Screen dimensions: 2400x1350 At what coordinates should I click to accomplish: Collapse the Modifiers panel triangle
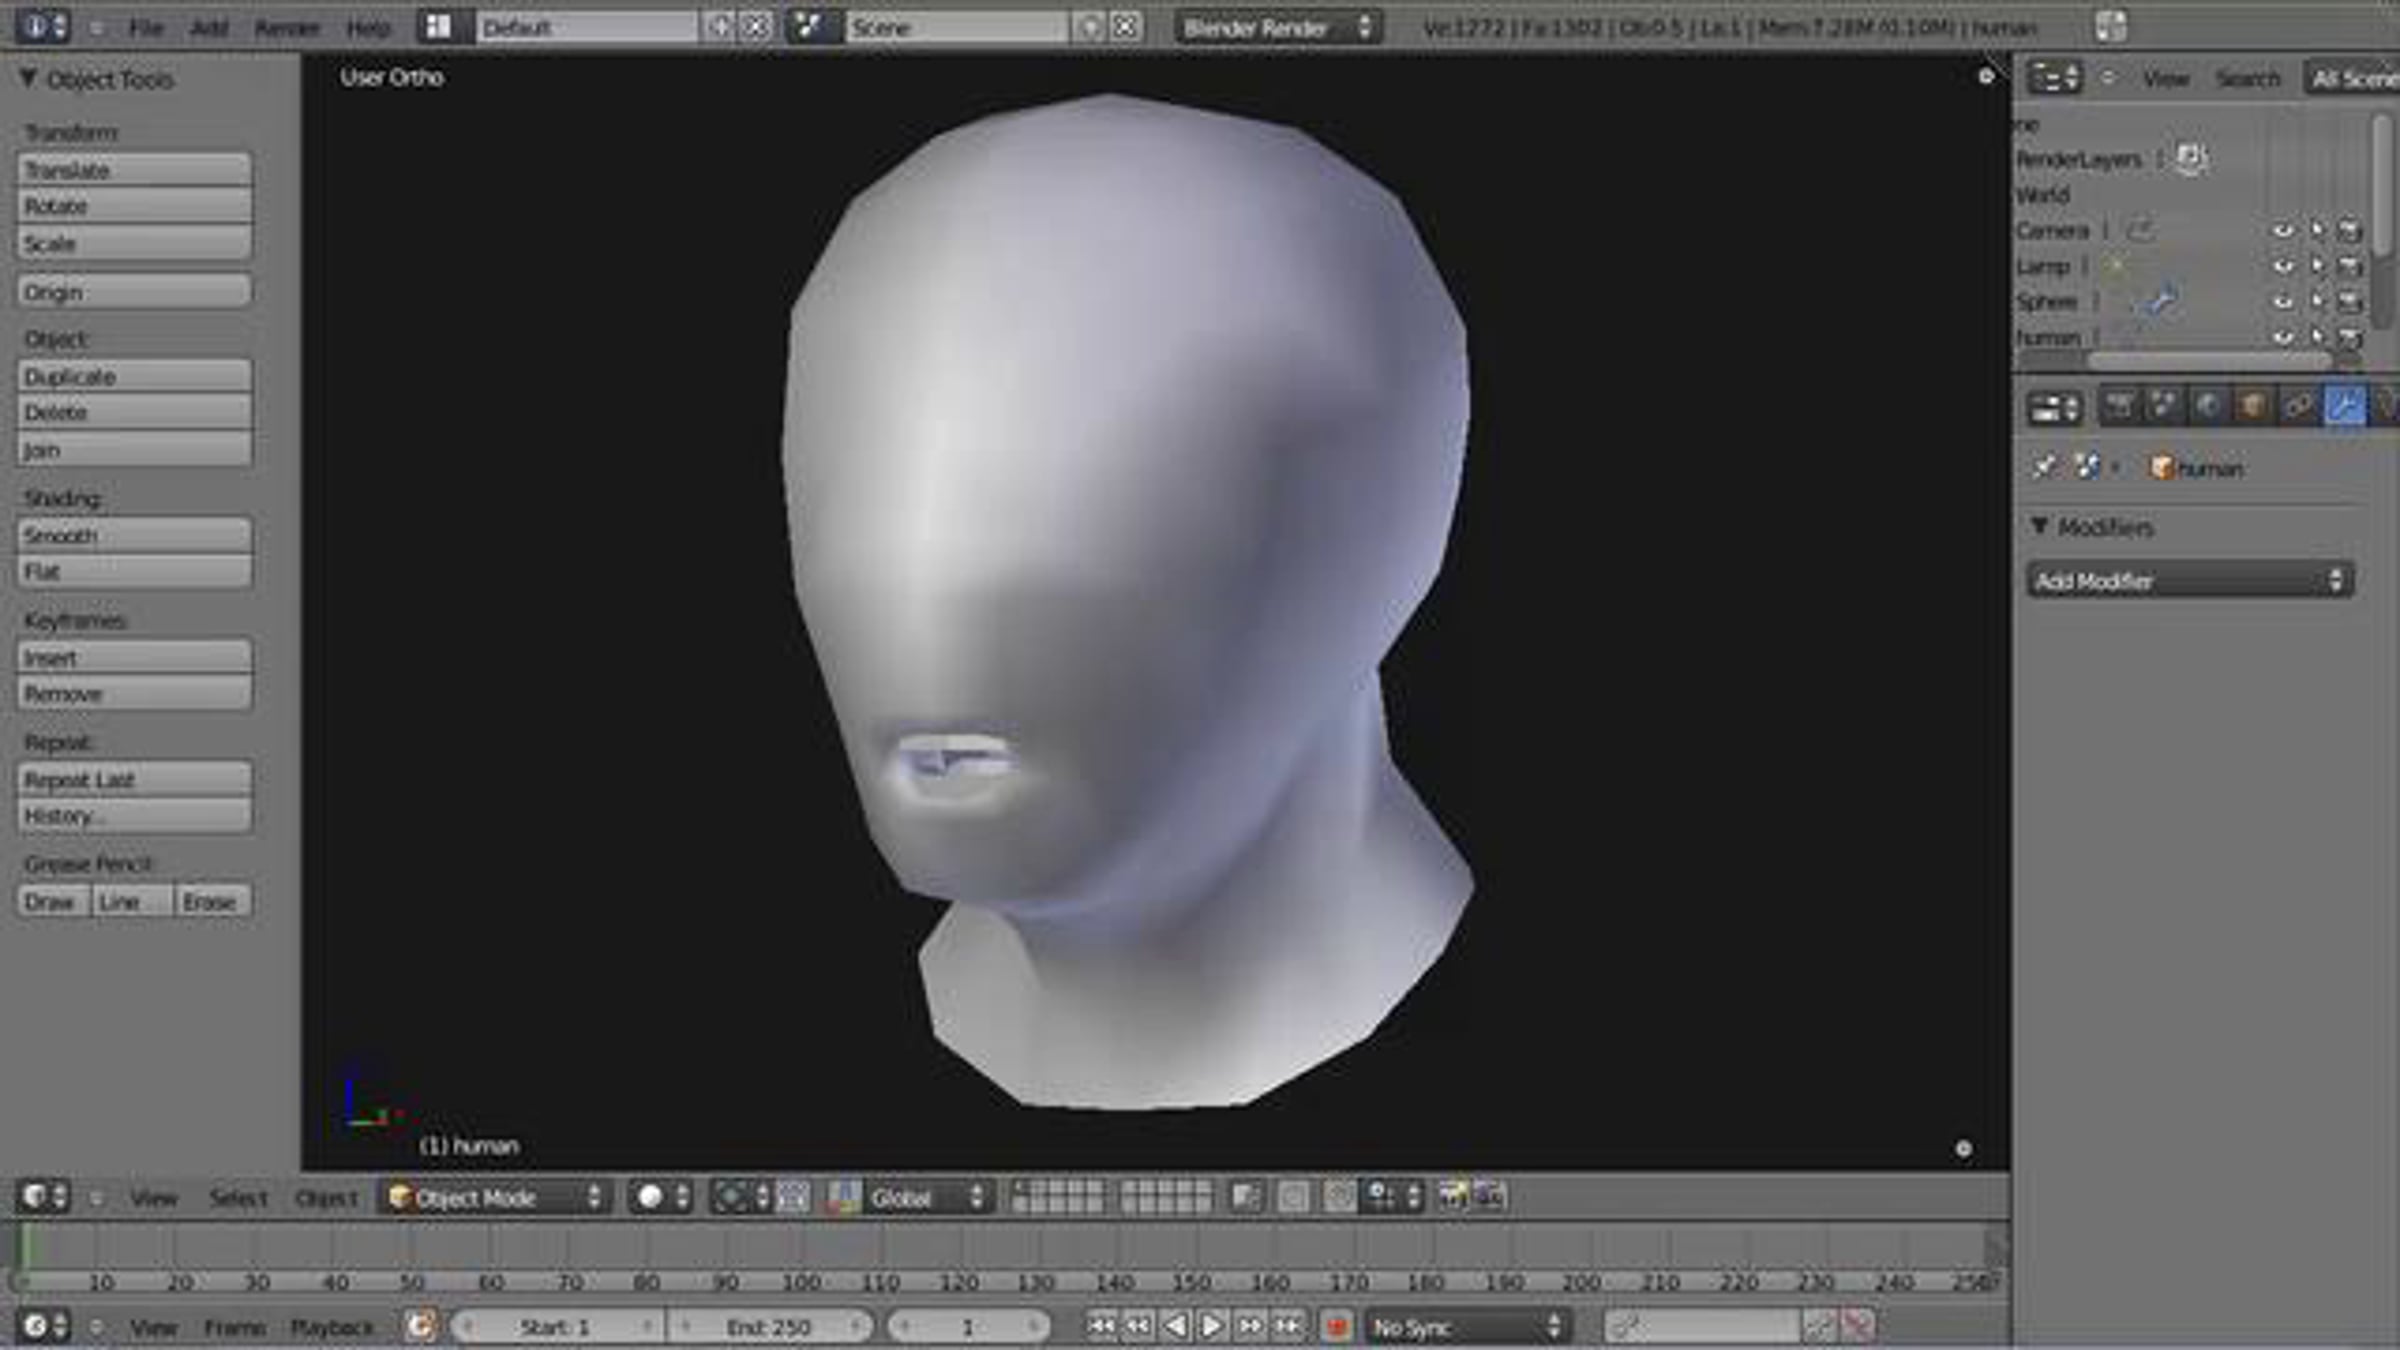pos(2040,526)
